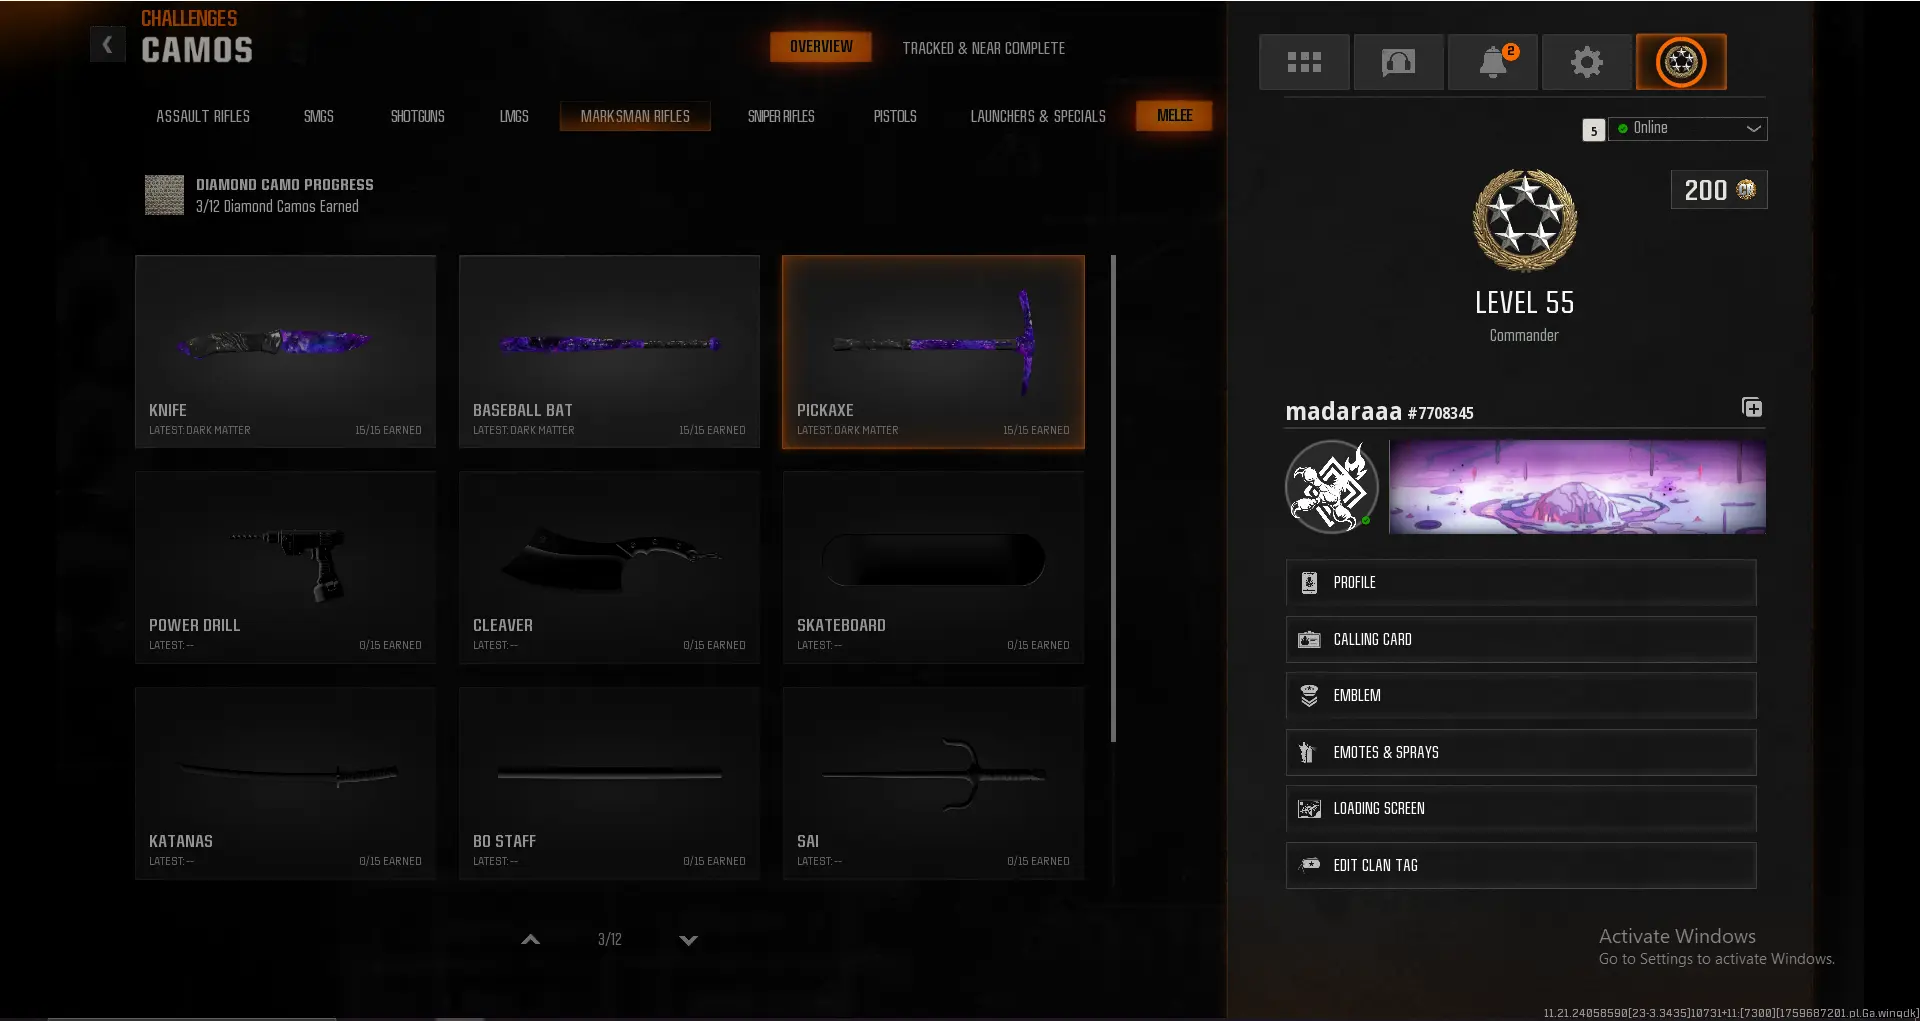Click the Edit Clan Tag row icon
Screen dimensions: 1920x1021
(1309, 865)
